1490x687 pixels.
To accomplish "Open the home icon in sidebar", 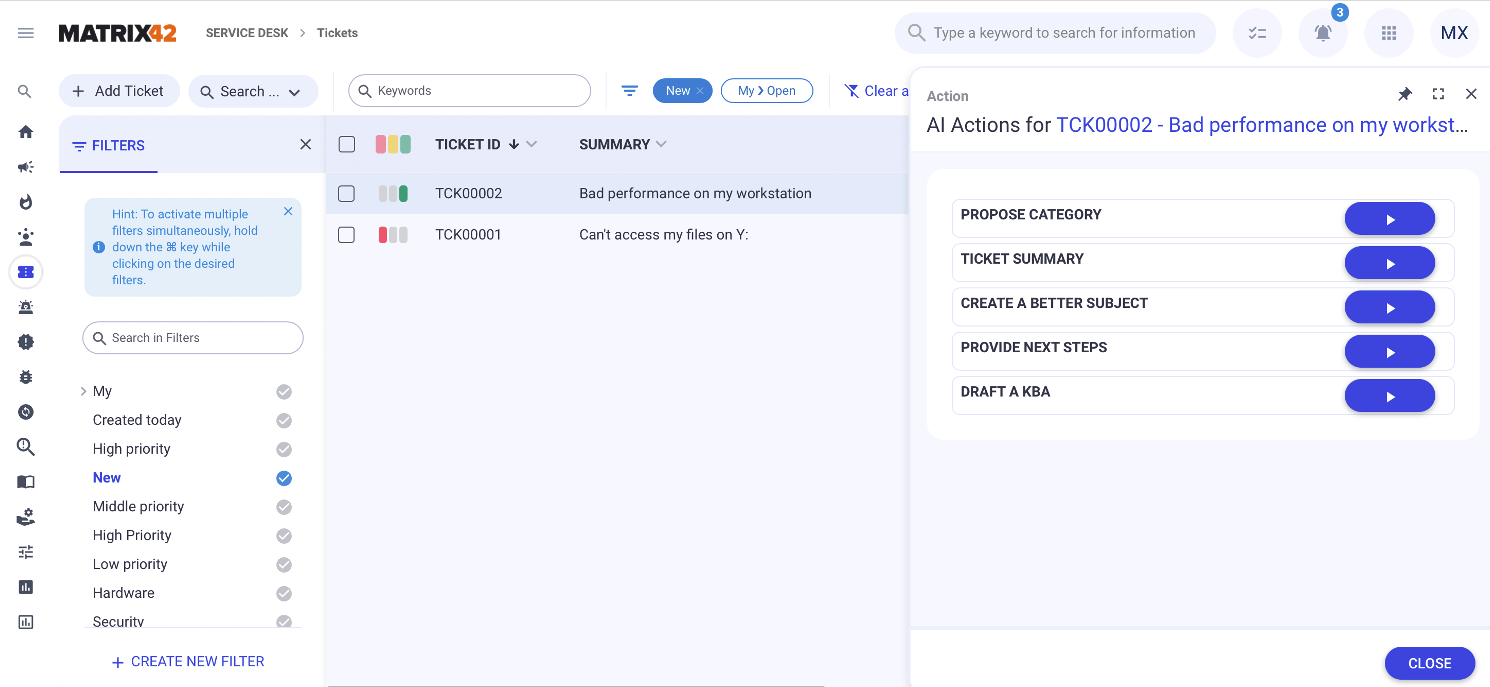I will [x=26, y=132].
